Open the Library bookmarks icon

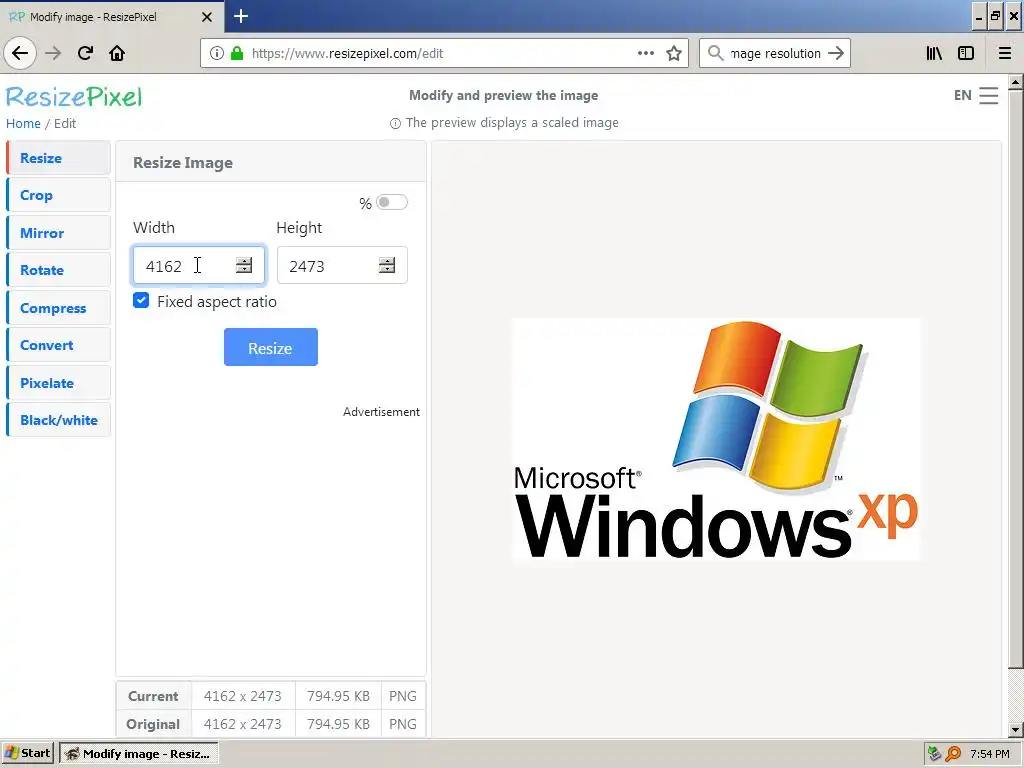click(x=934, y=54)
